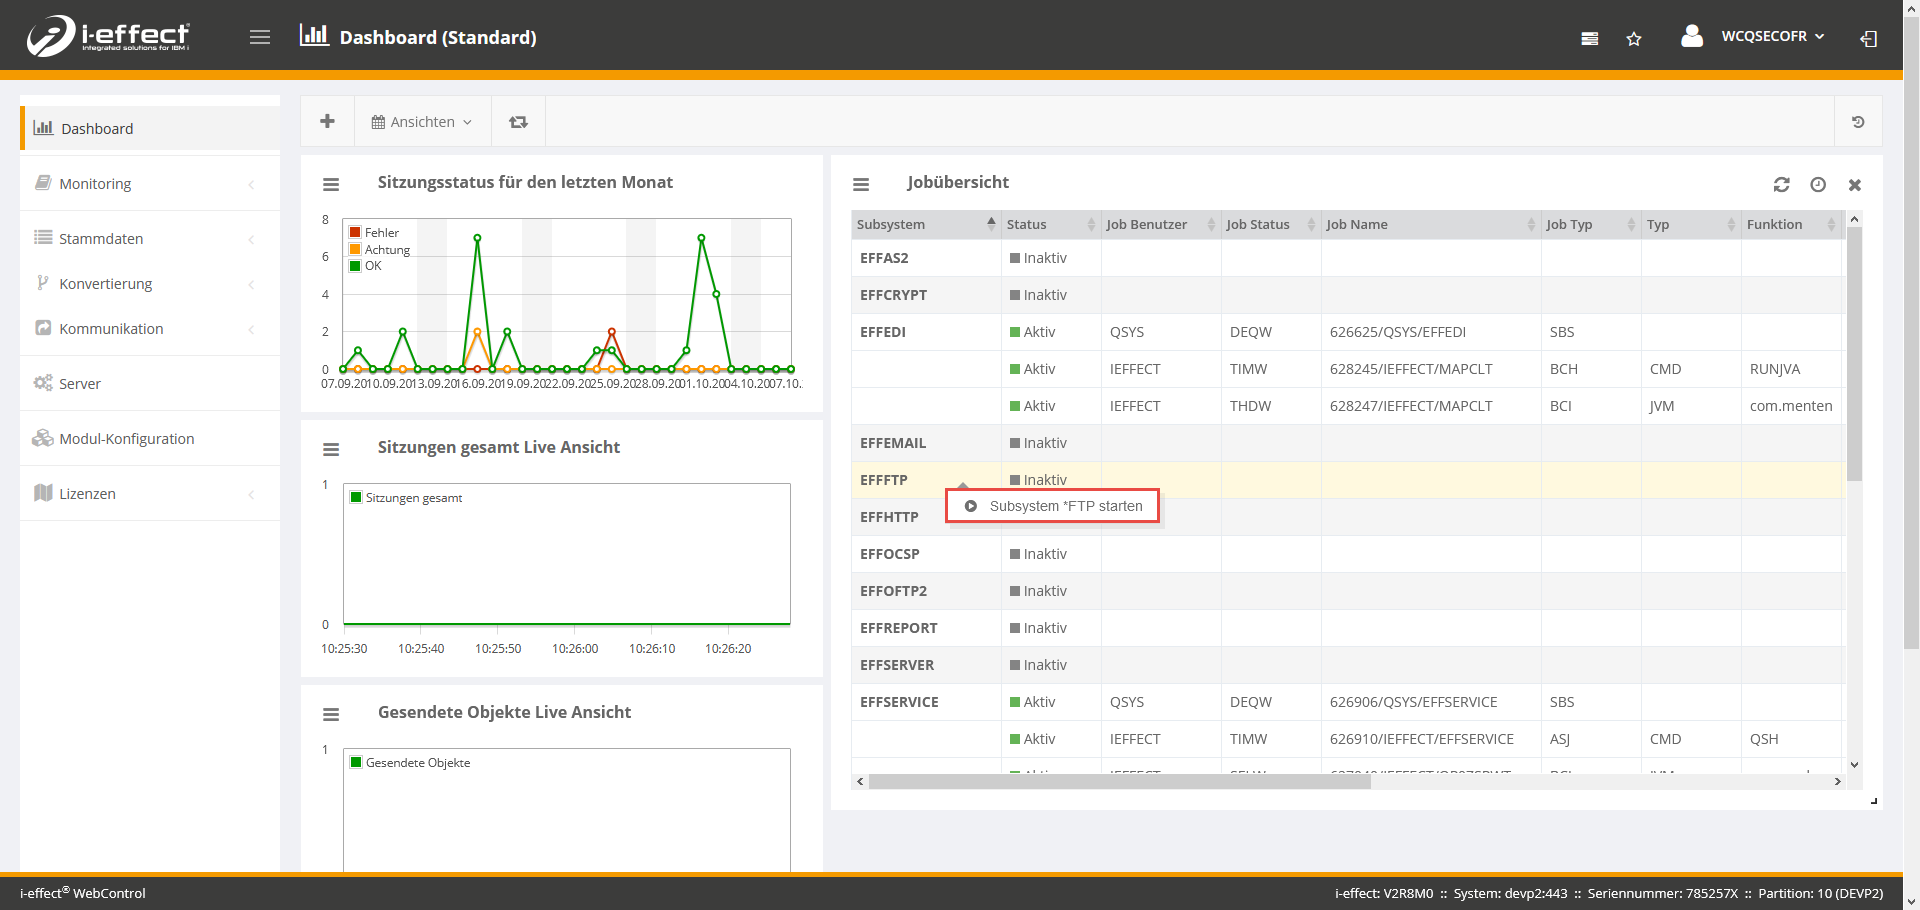Click the star favorites icon in header
Viewport: 1920px width, 910px height.
coord(1634,39)
